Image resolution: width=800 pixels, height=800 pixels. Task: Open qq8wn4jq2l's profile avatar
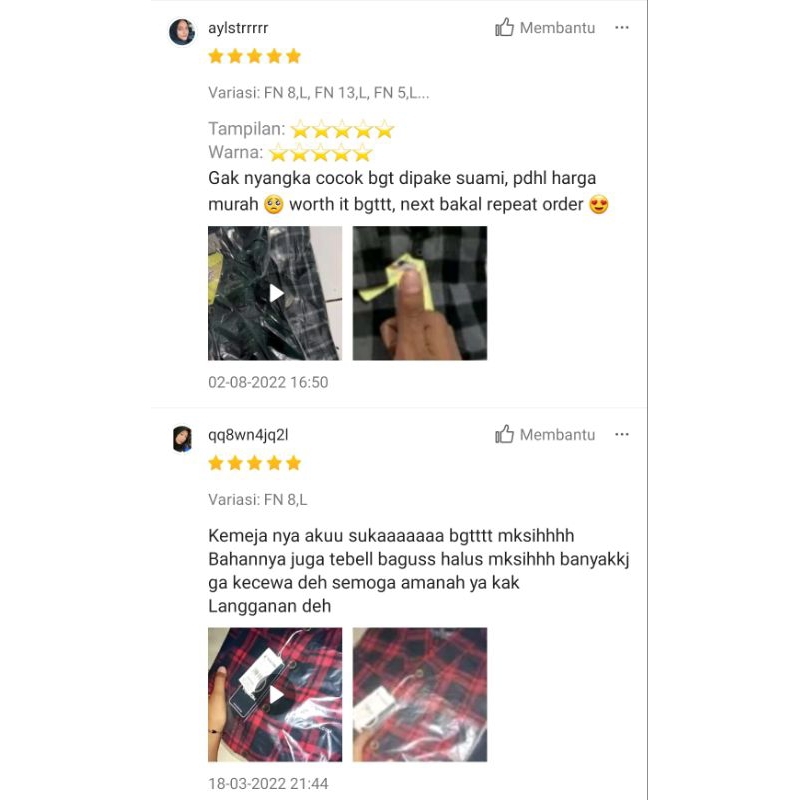(182, 439)
